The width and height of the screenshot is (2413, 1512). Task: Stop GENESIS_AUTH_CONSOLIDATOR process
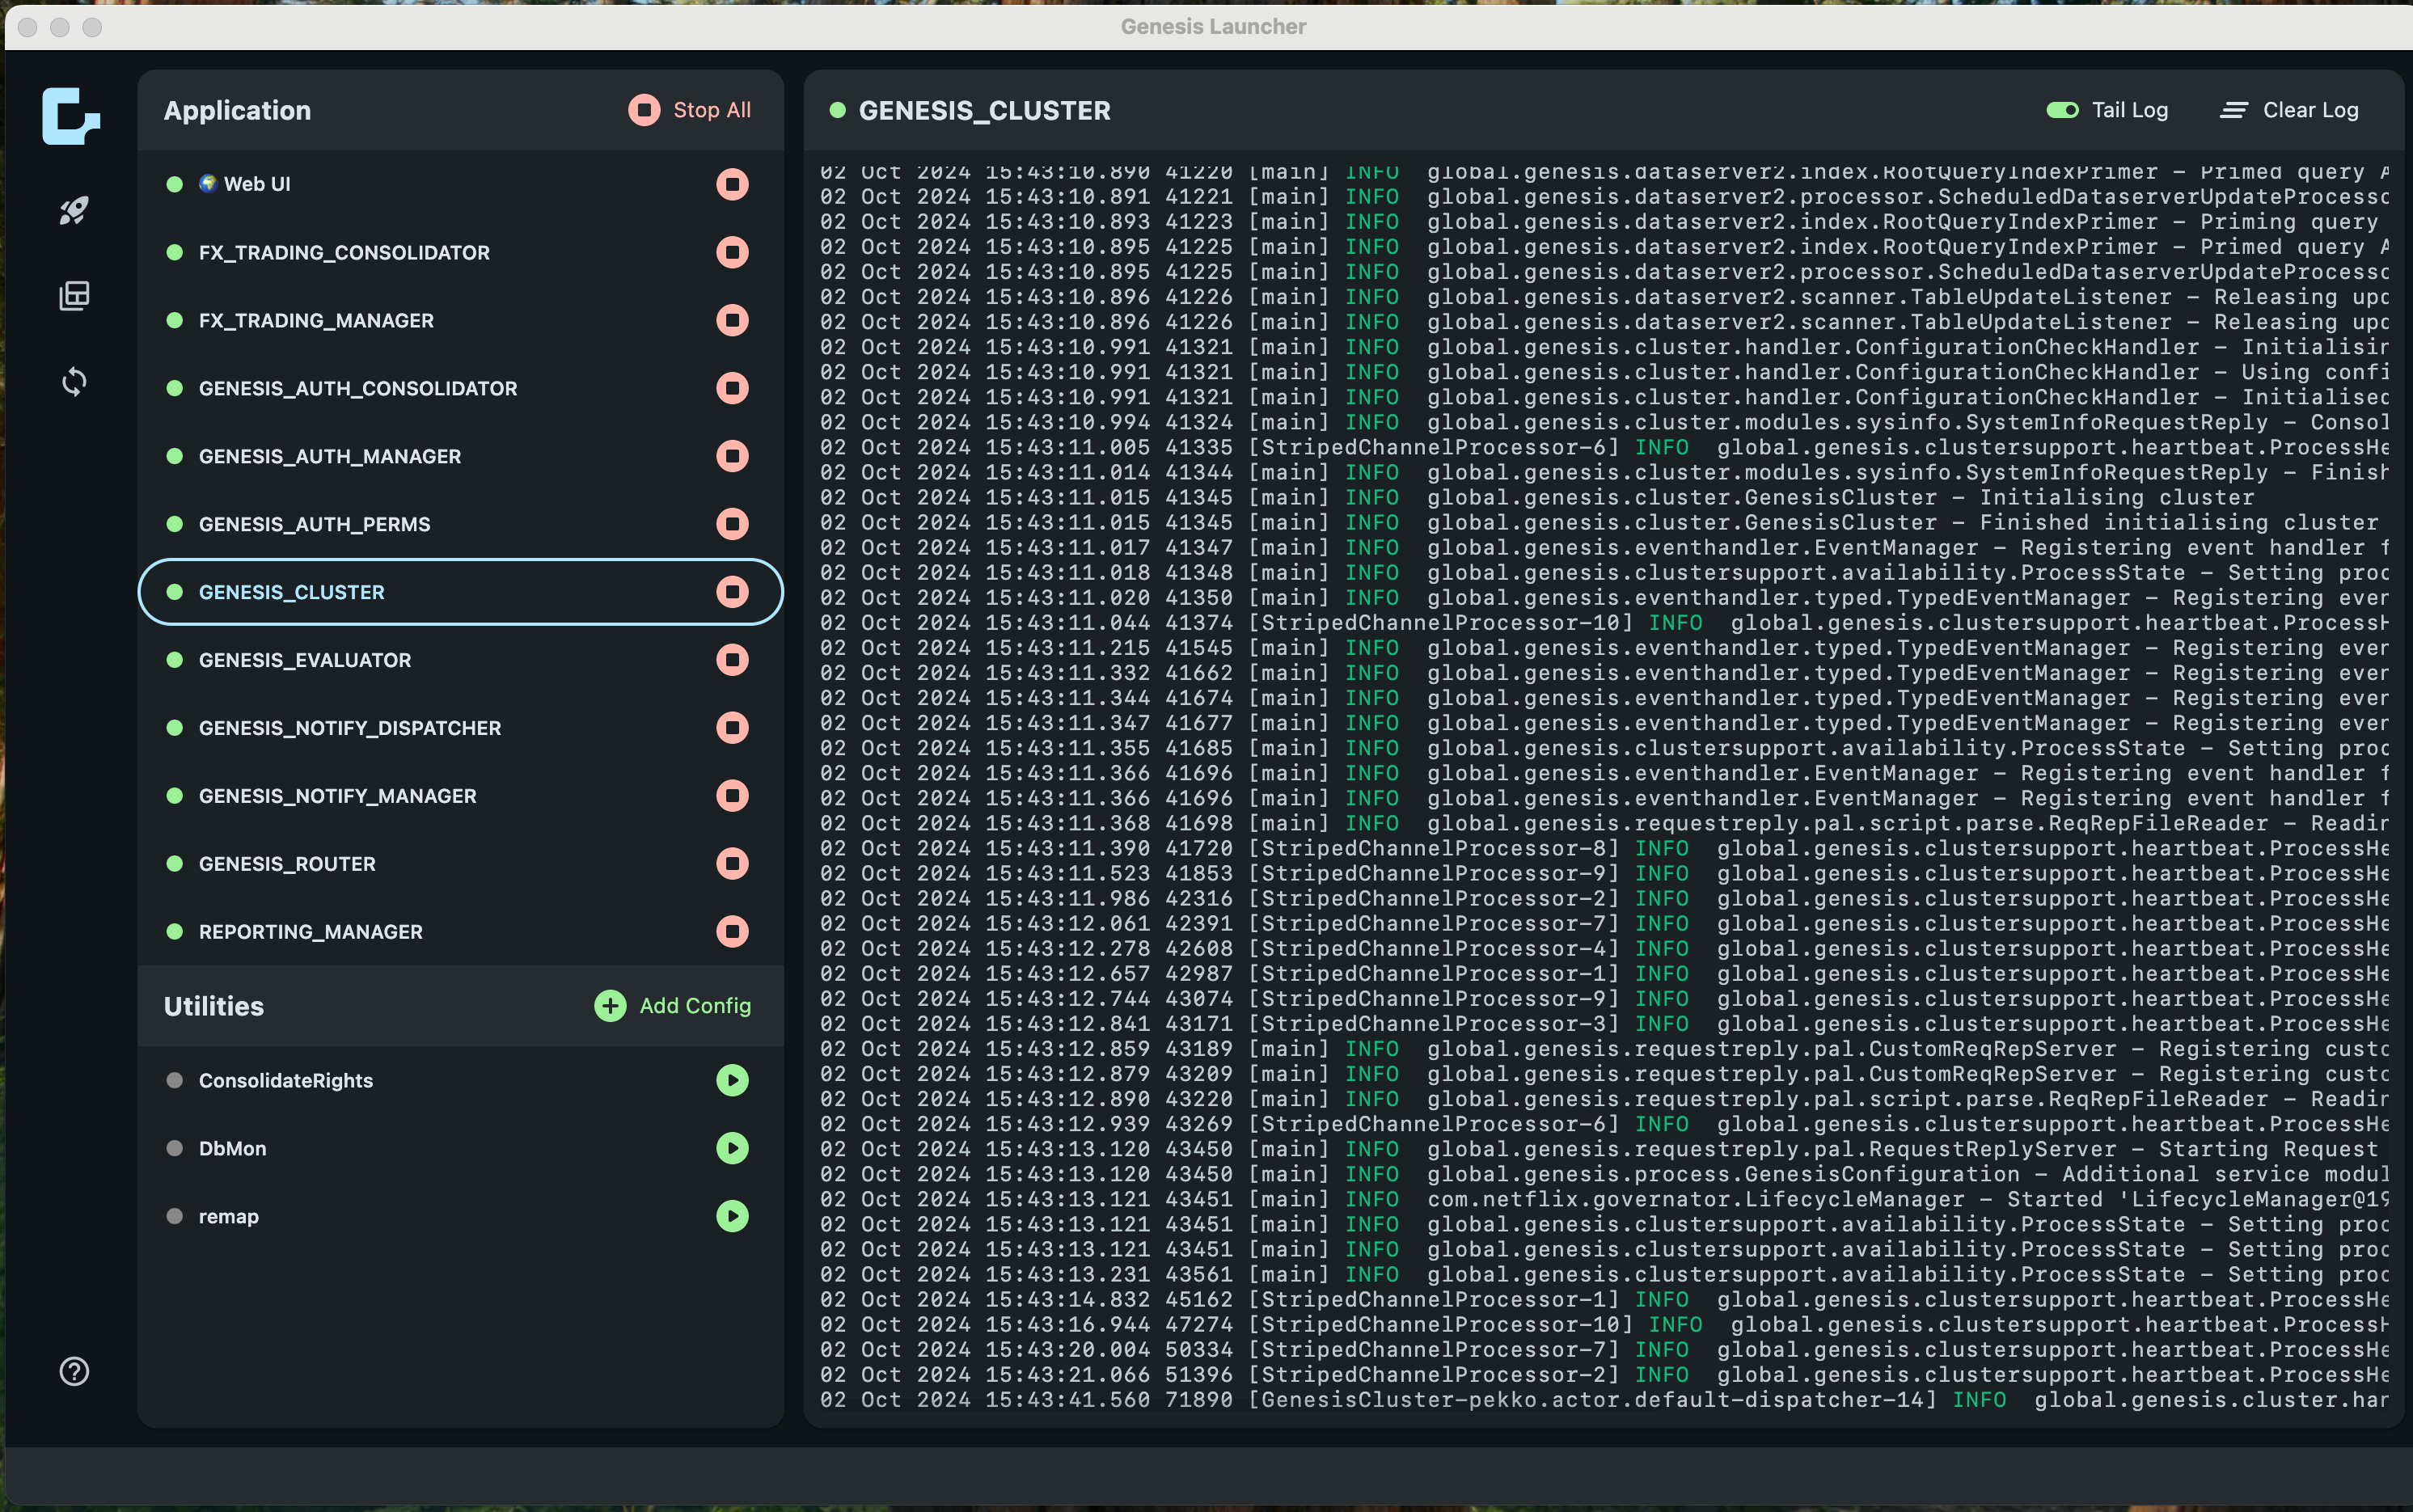click(732, 388)
